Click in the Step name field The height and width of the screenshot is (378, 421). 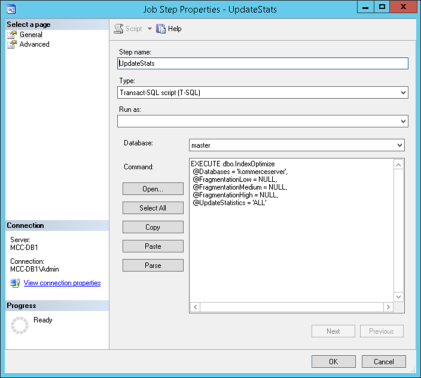pos(263,63)
